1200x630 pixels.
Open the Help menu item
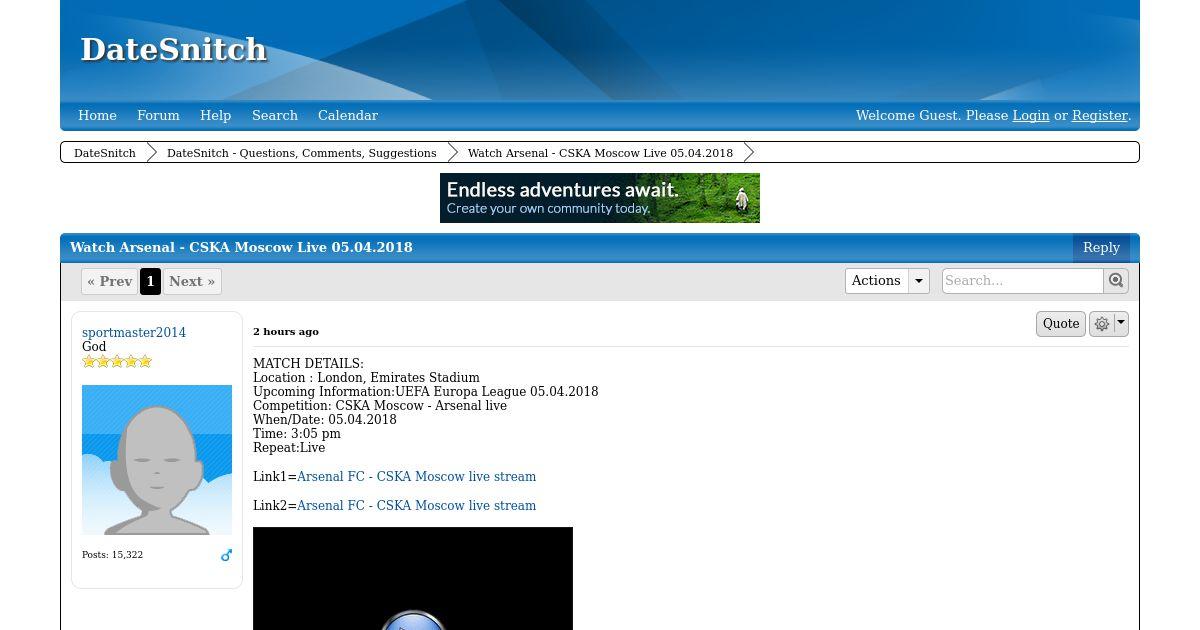pyautogui.click(x=215, y=116)
